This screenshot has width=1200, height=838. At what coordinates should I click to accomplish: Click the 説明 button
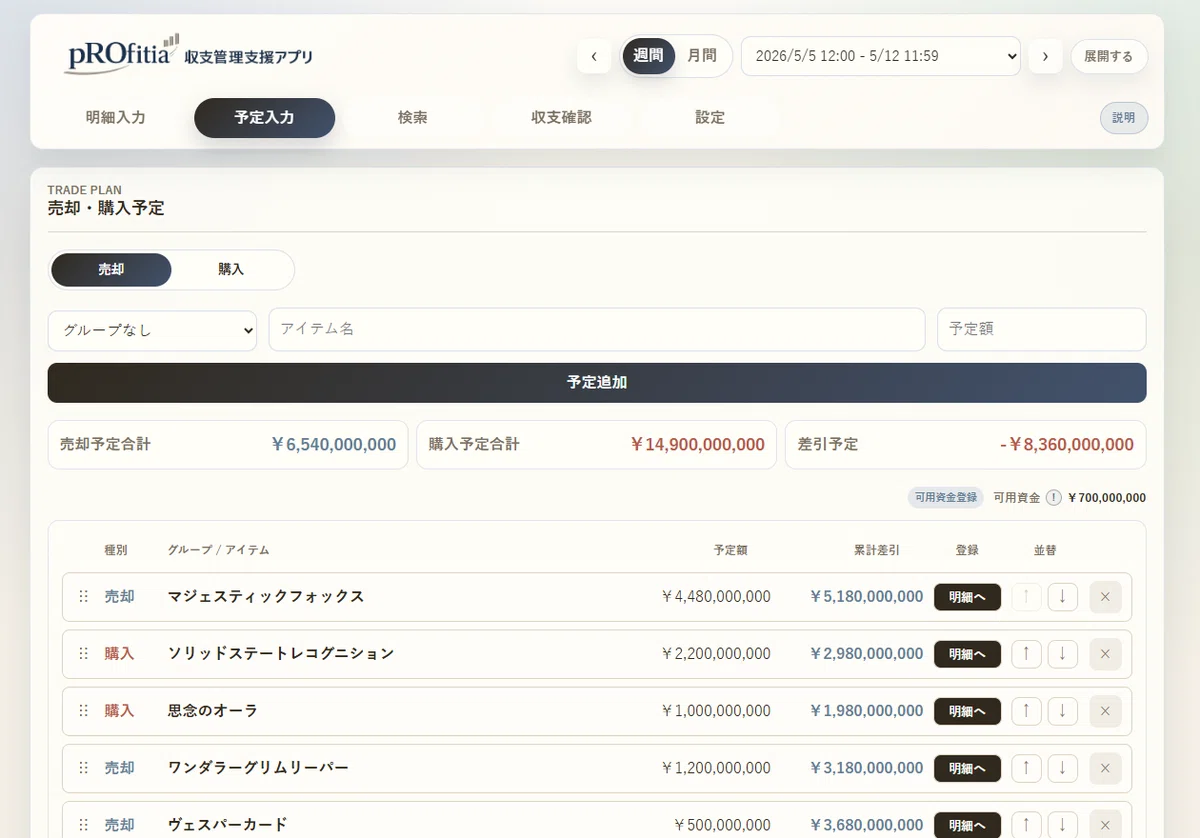tap(1124, 118)
